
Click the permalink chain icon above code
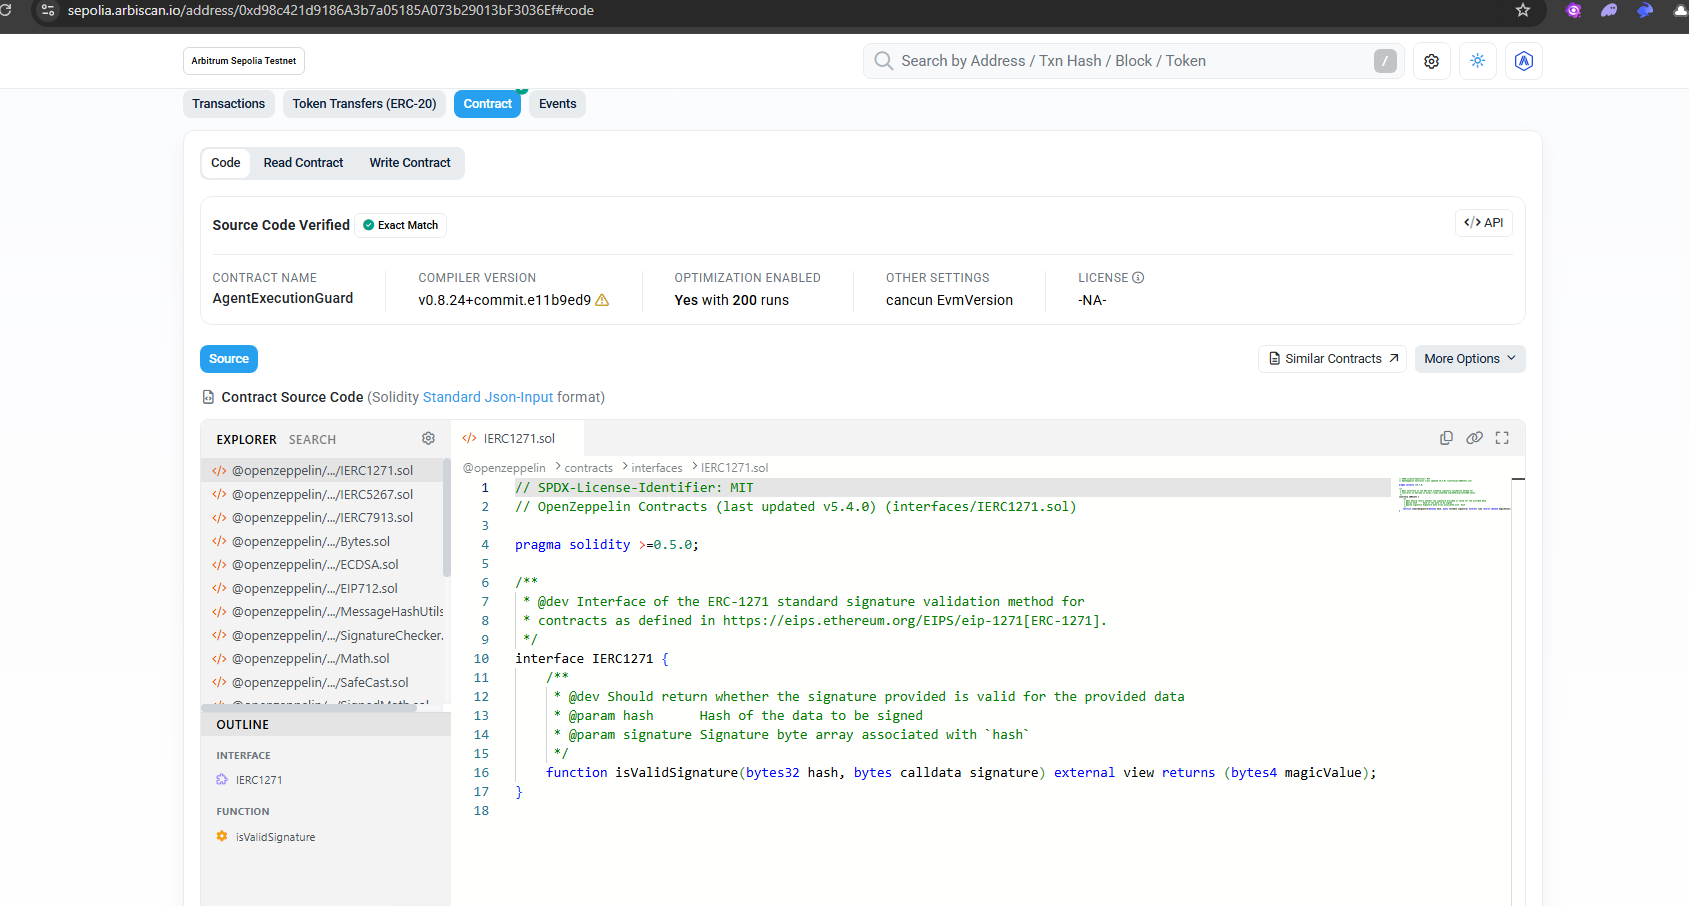[x=1474, y=438]
